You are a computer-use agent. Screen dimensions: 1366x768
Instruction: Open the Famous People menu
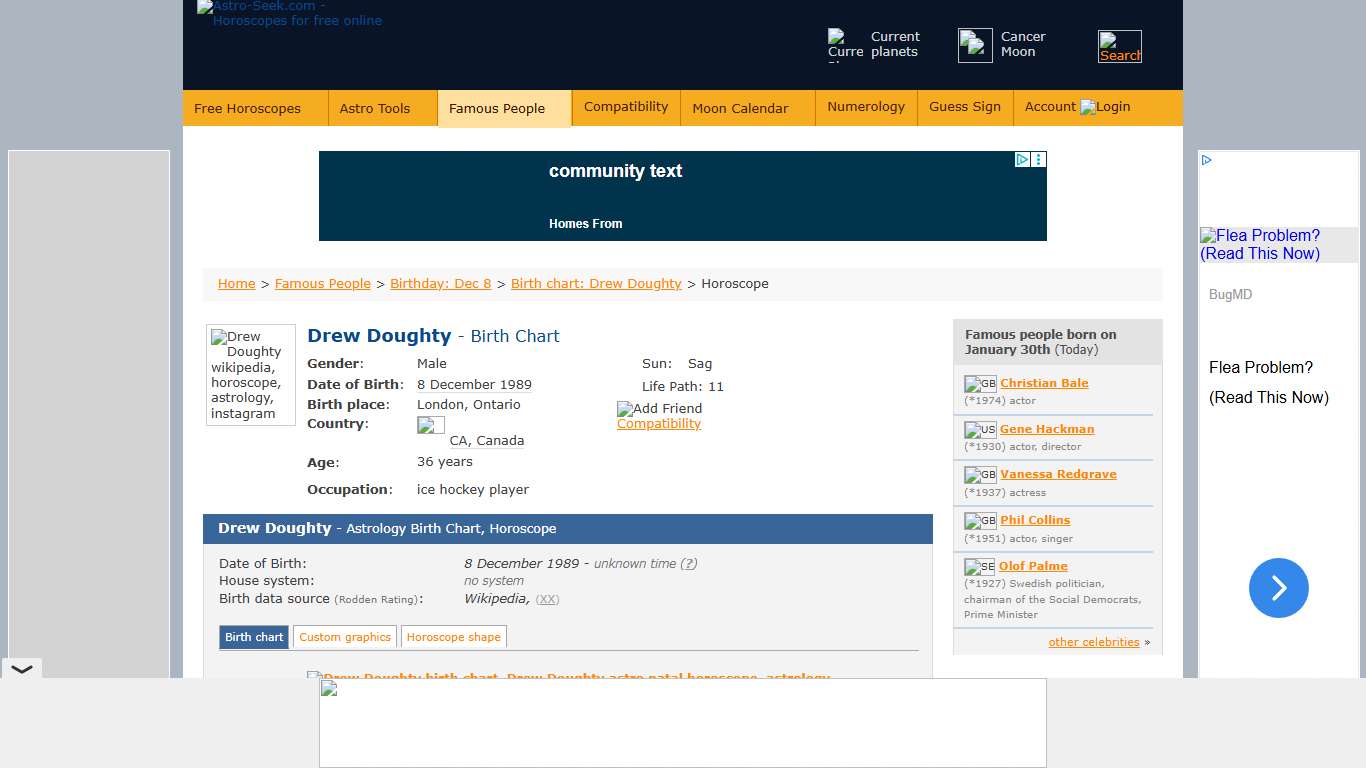[497, 108]
